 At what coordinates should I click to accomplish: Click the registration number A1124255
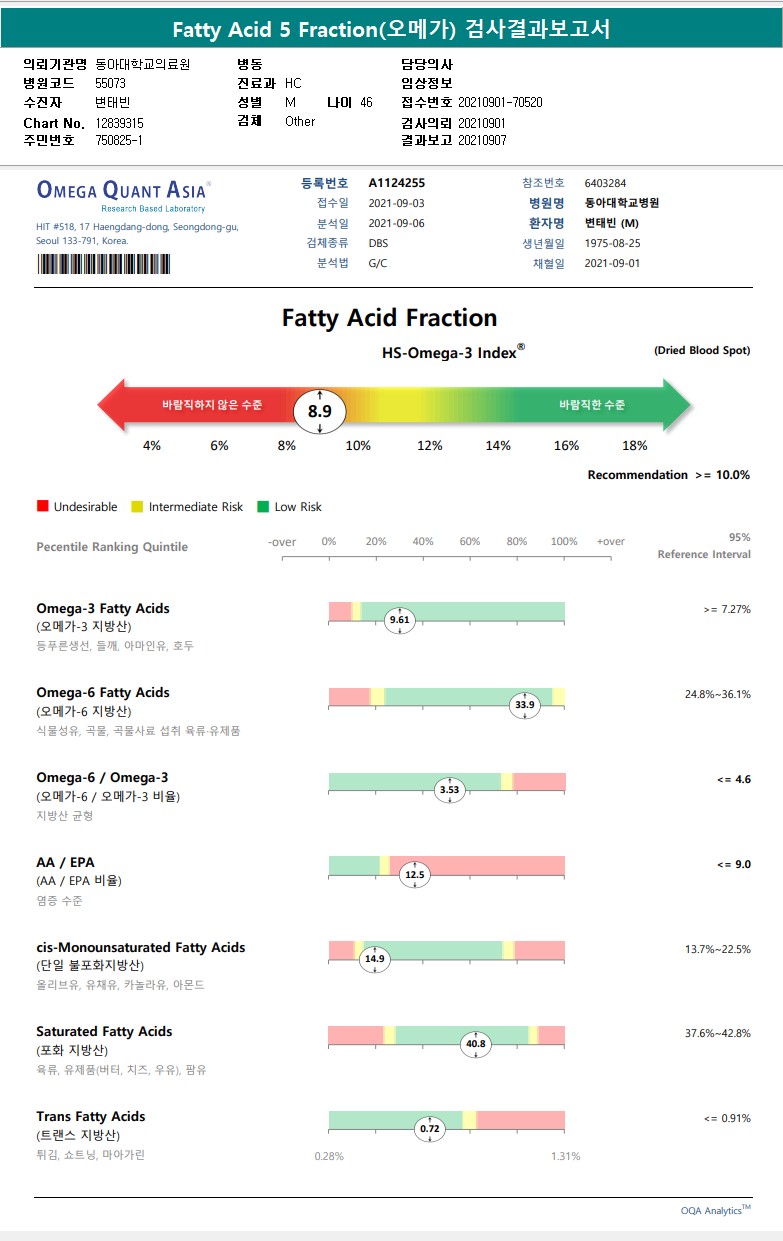coord(397,183)
